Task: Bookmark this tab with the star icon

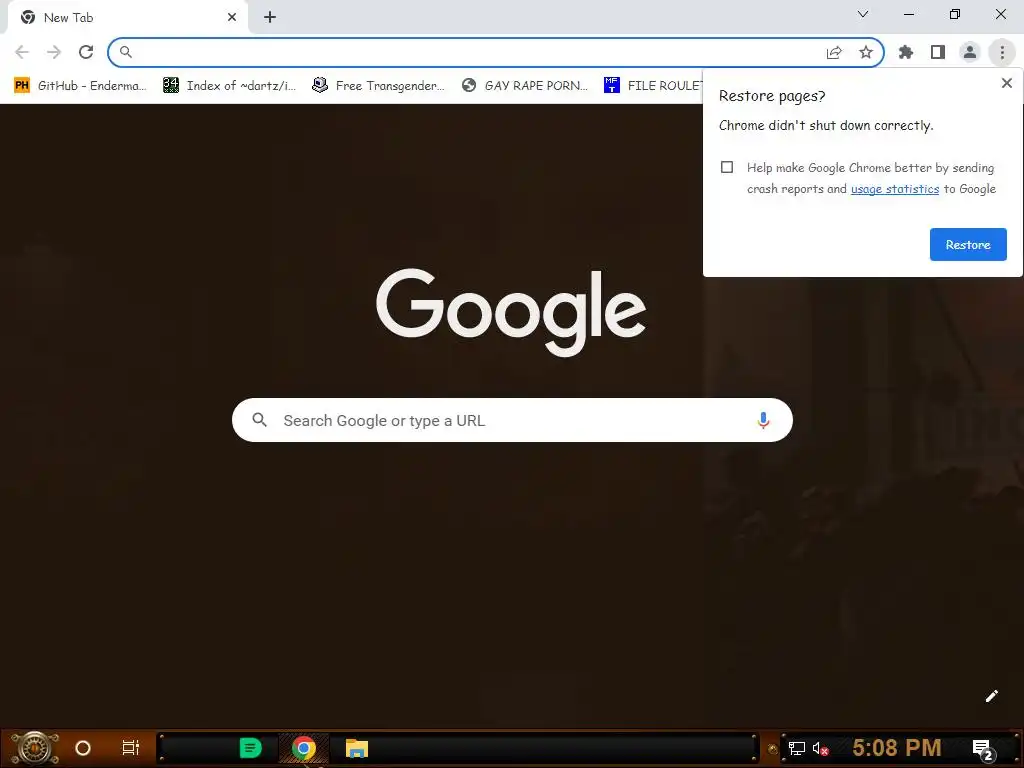Action: click(866, 52)
